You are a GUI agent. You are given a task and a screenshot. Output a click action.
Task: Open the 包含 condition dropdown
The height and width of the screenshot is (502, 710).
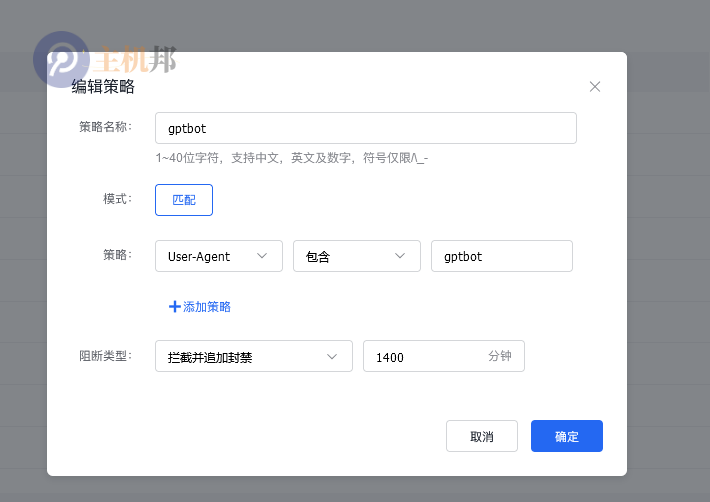click(357, 256)
